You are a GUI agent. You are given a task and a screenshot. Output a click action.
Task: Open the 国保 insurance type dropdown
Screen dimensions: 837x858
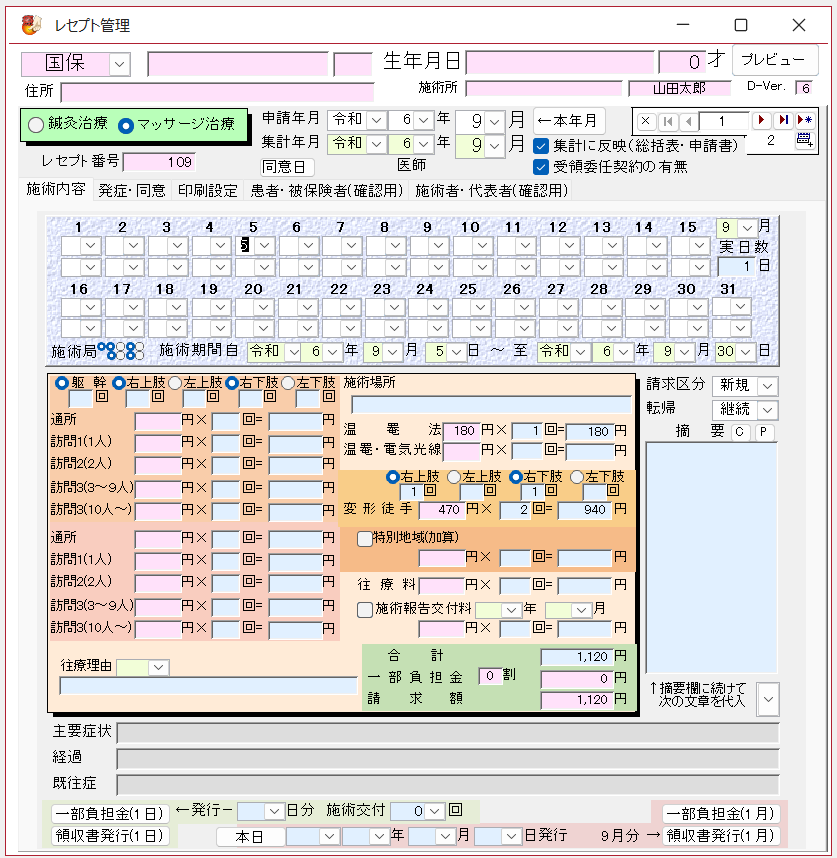click(119, 64)
